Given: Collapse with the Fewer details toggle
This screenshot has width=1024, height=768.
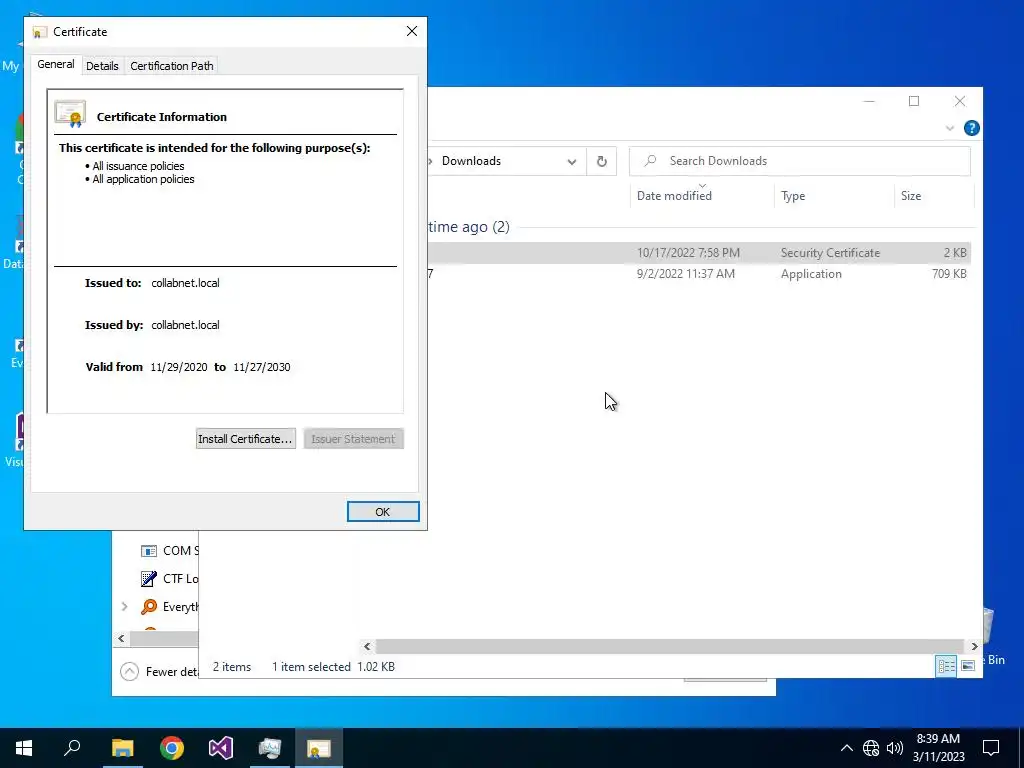Looking at the screenshot, I should click(159, 671).
